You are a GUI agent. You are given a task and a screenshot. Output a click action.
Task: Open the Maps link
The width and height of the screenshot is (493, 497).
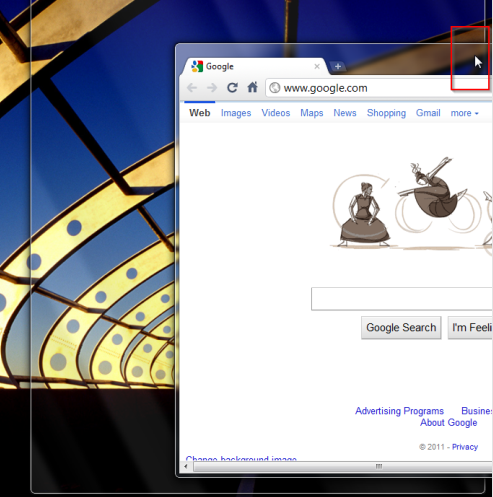[x=312, y=113]
